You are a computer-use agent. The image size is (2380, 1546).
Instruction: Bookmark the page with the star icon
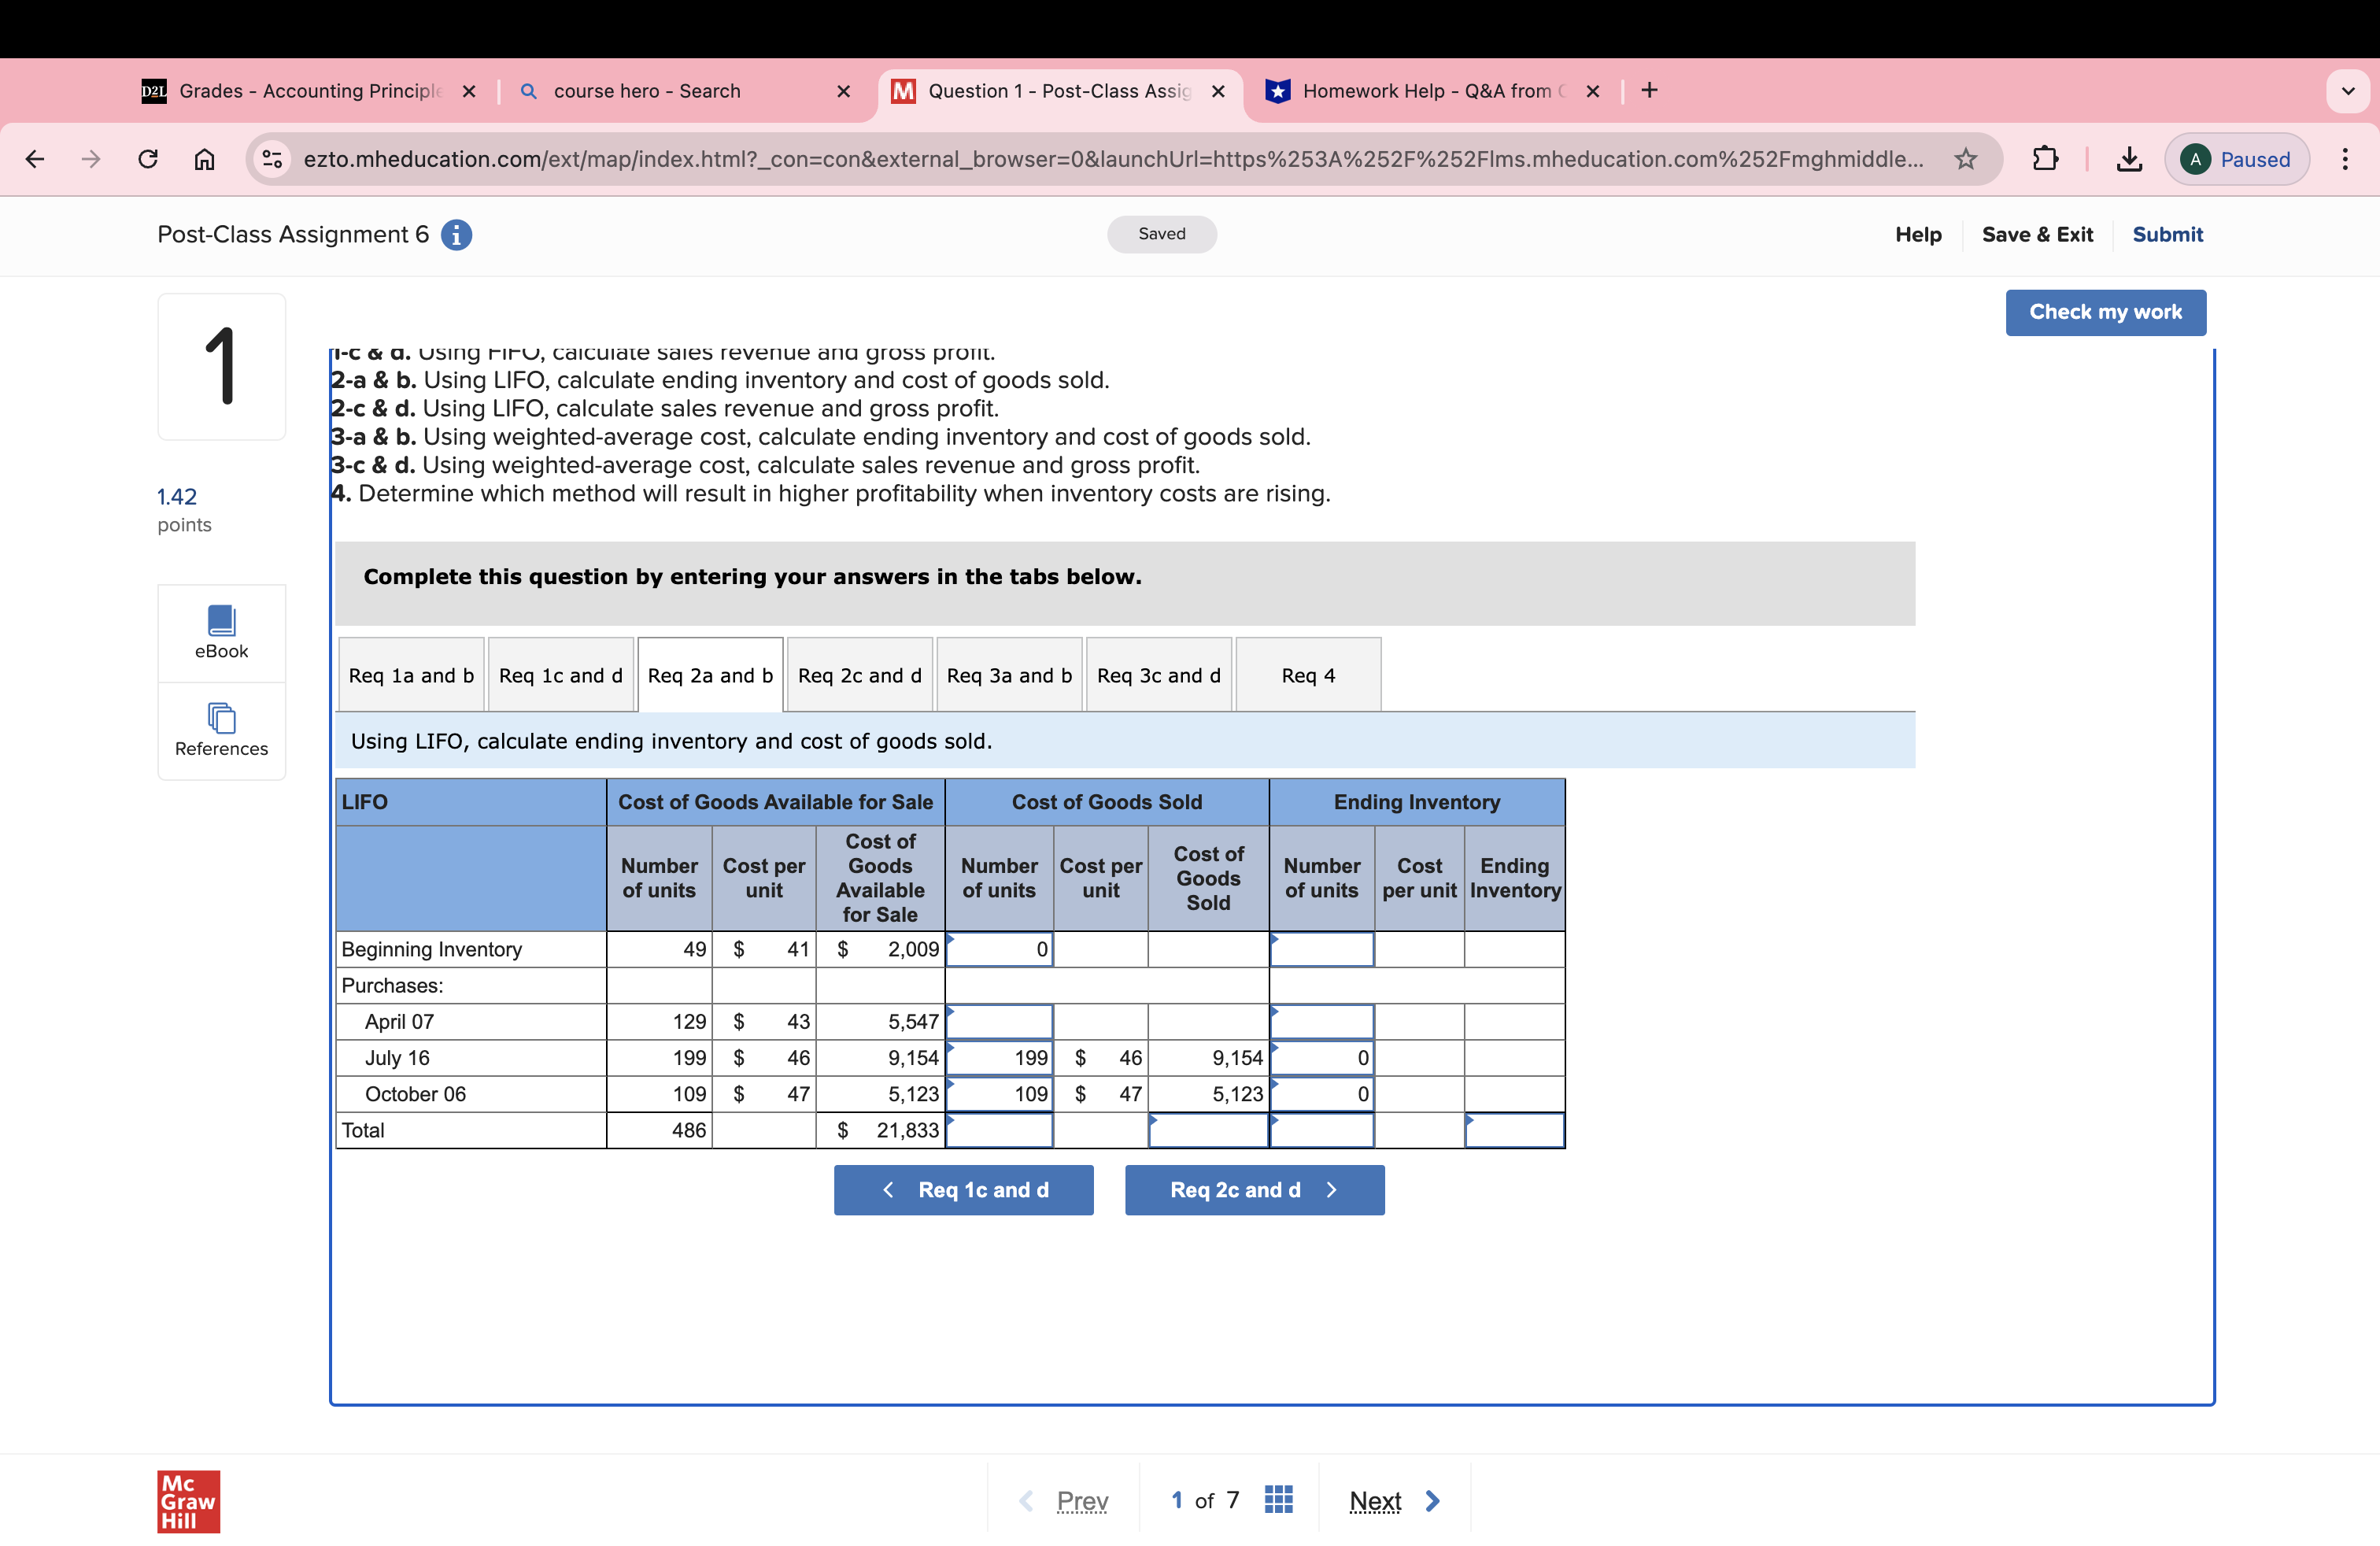1964,158
